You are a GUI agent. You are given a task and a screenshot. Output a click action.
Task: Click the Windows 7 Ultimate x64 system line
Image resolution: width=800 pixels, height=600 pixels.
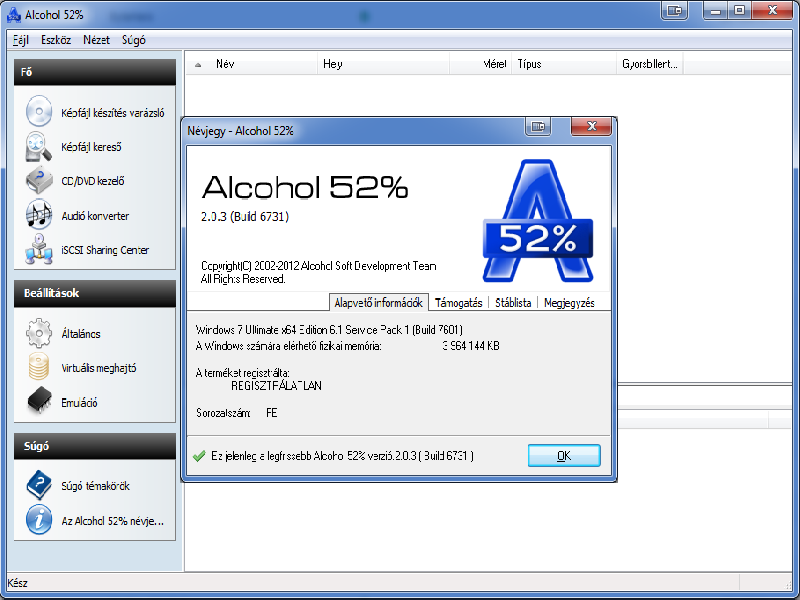[329, 330]
